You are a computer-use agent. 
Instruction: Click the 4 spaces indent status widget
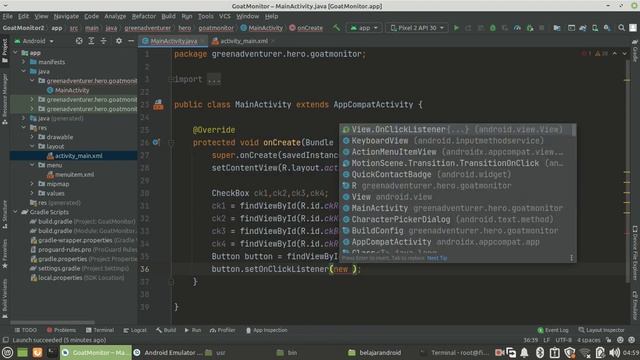(589, 340)
